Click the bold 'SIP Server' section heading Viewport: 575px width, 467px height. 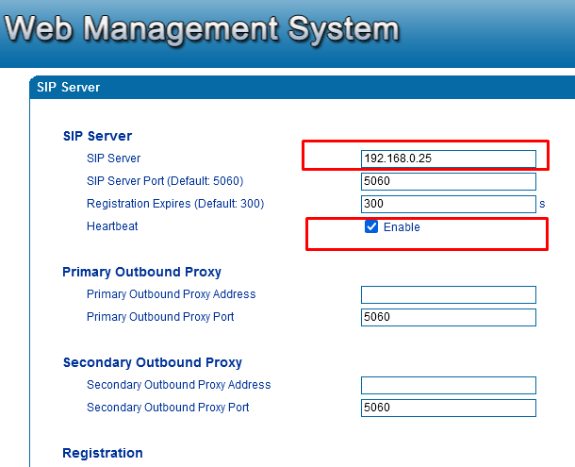pyautogui.click(x=97, y=136)
